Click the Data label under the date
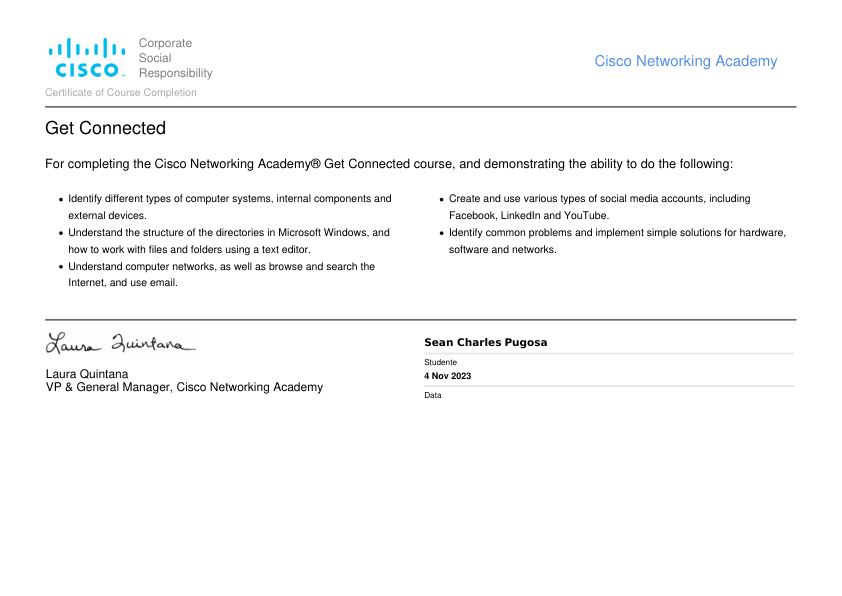The height and width of the screenshot is (596, 842). (x=433, y=395)
